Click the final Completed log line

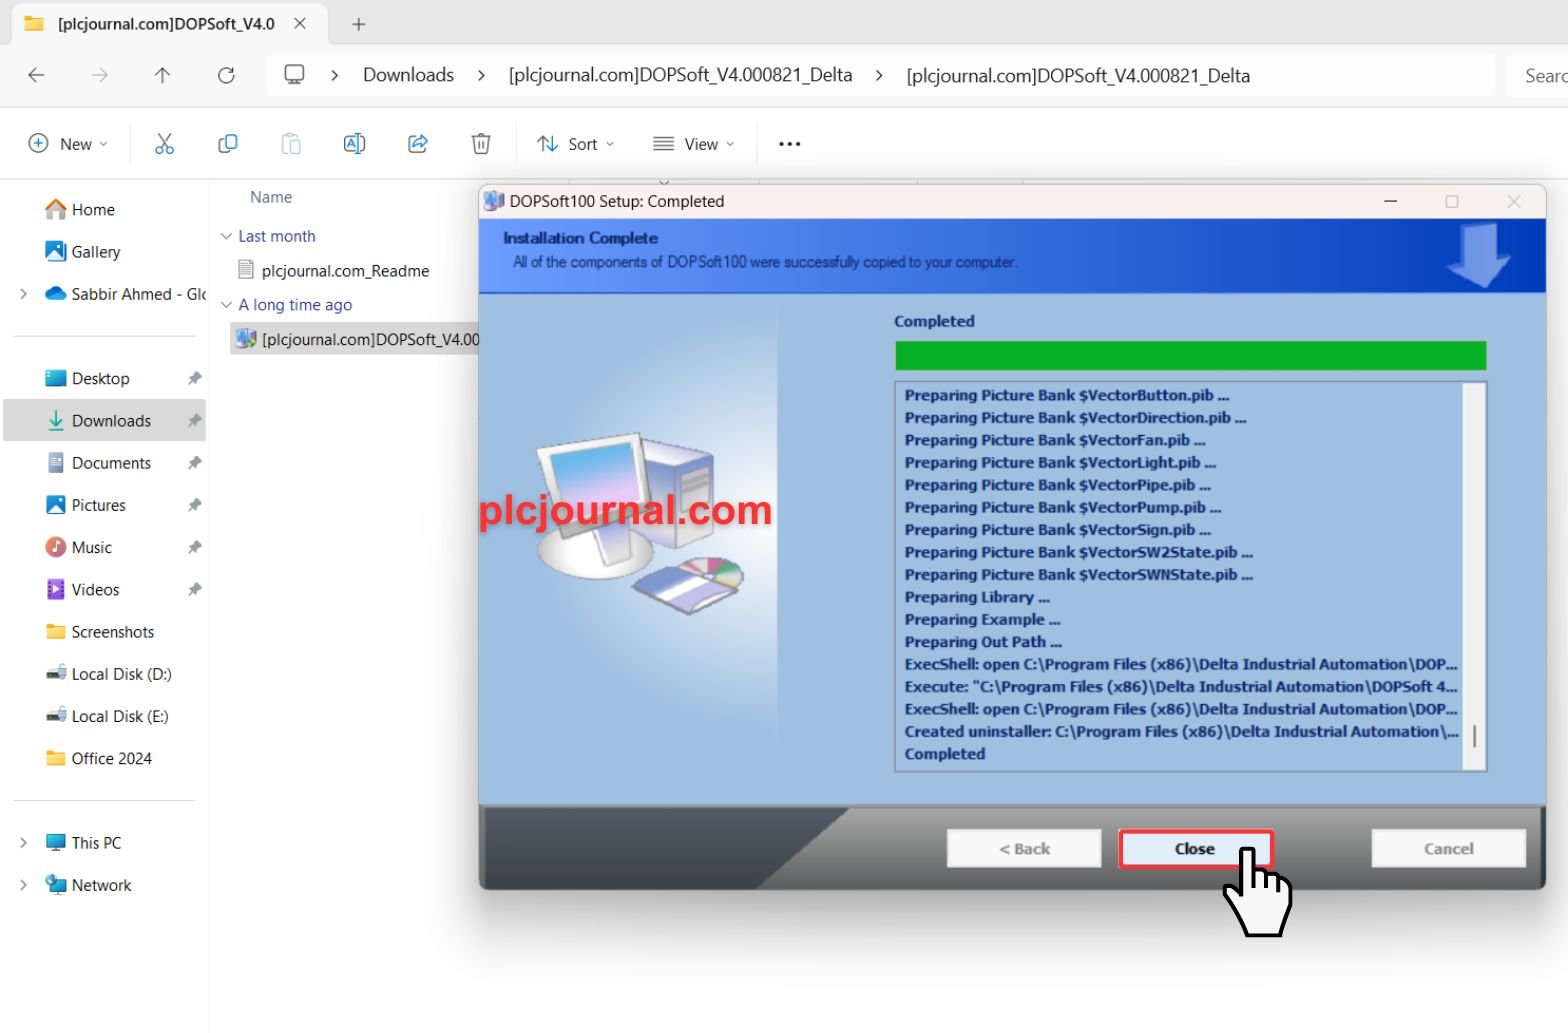coord(945,754)
